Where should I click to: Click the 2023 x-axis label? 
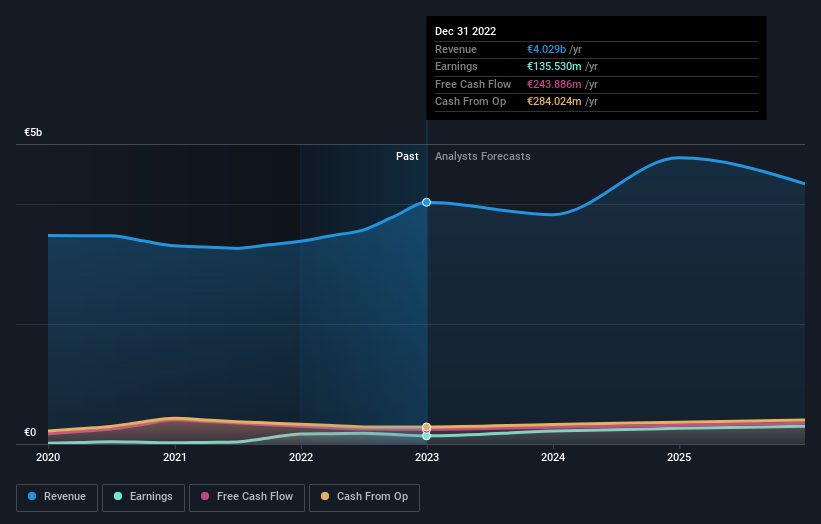pos(427,457)
